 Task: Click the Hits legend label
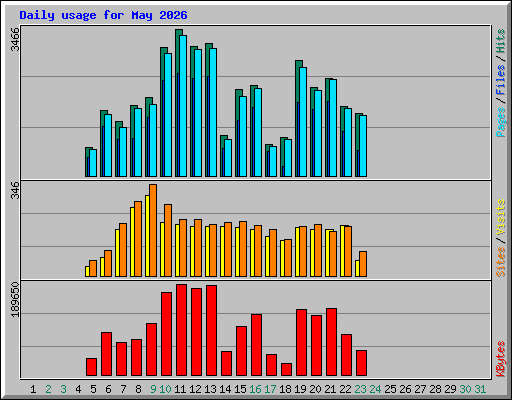[x=501, y=41]
